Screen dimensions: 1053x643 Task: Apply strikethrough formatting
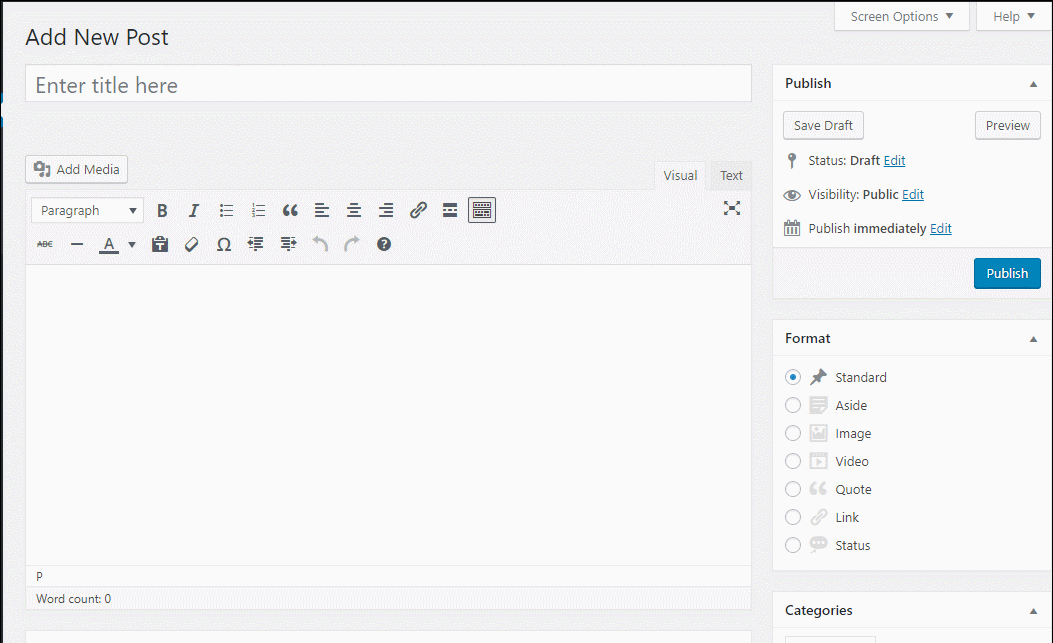point(45,244)
